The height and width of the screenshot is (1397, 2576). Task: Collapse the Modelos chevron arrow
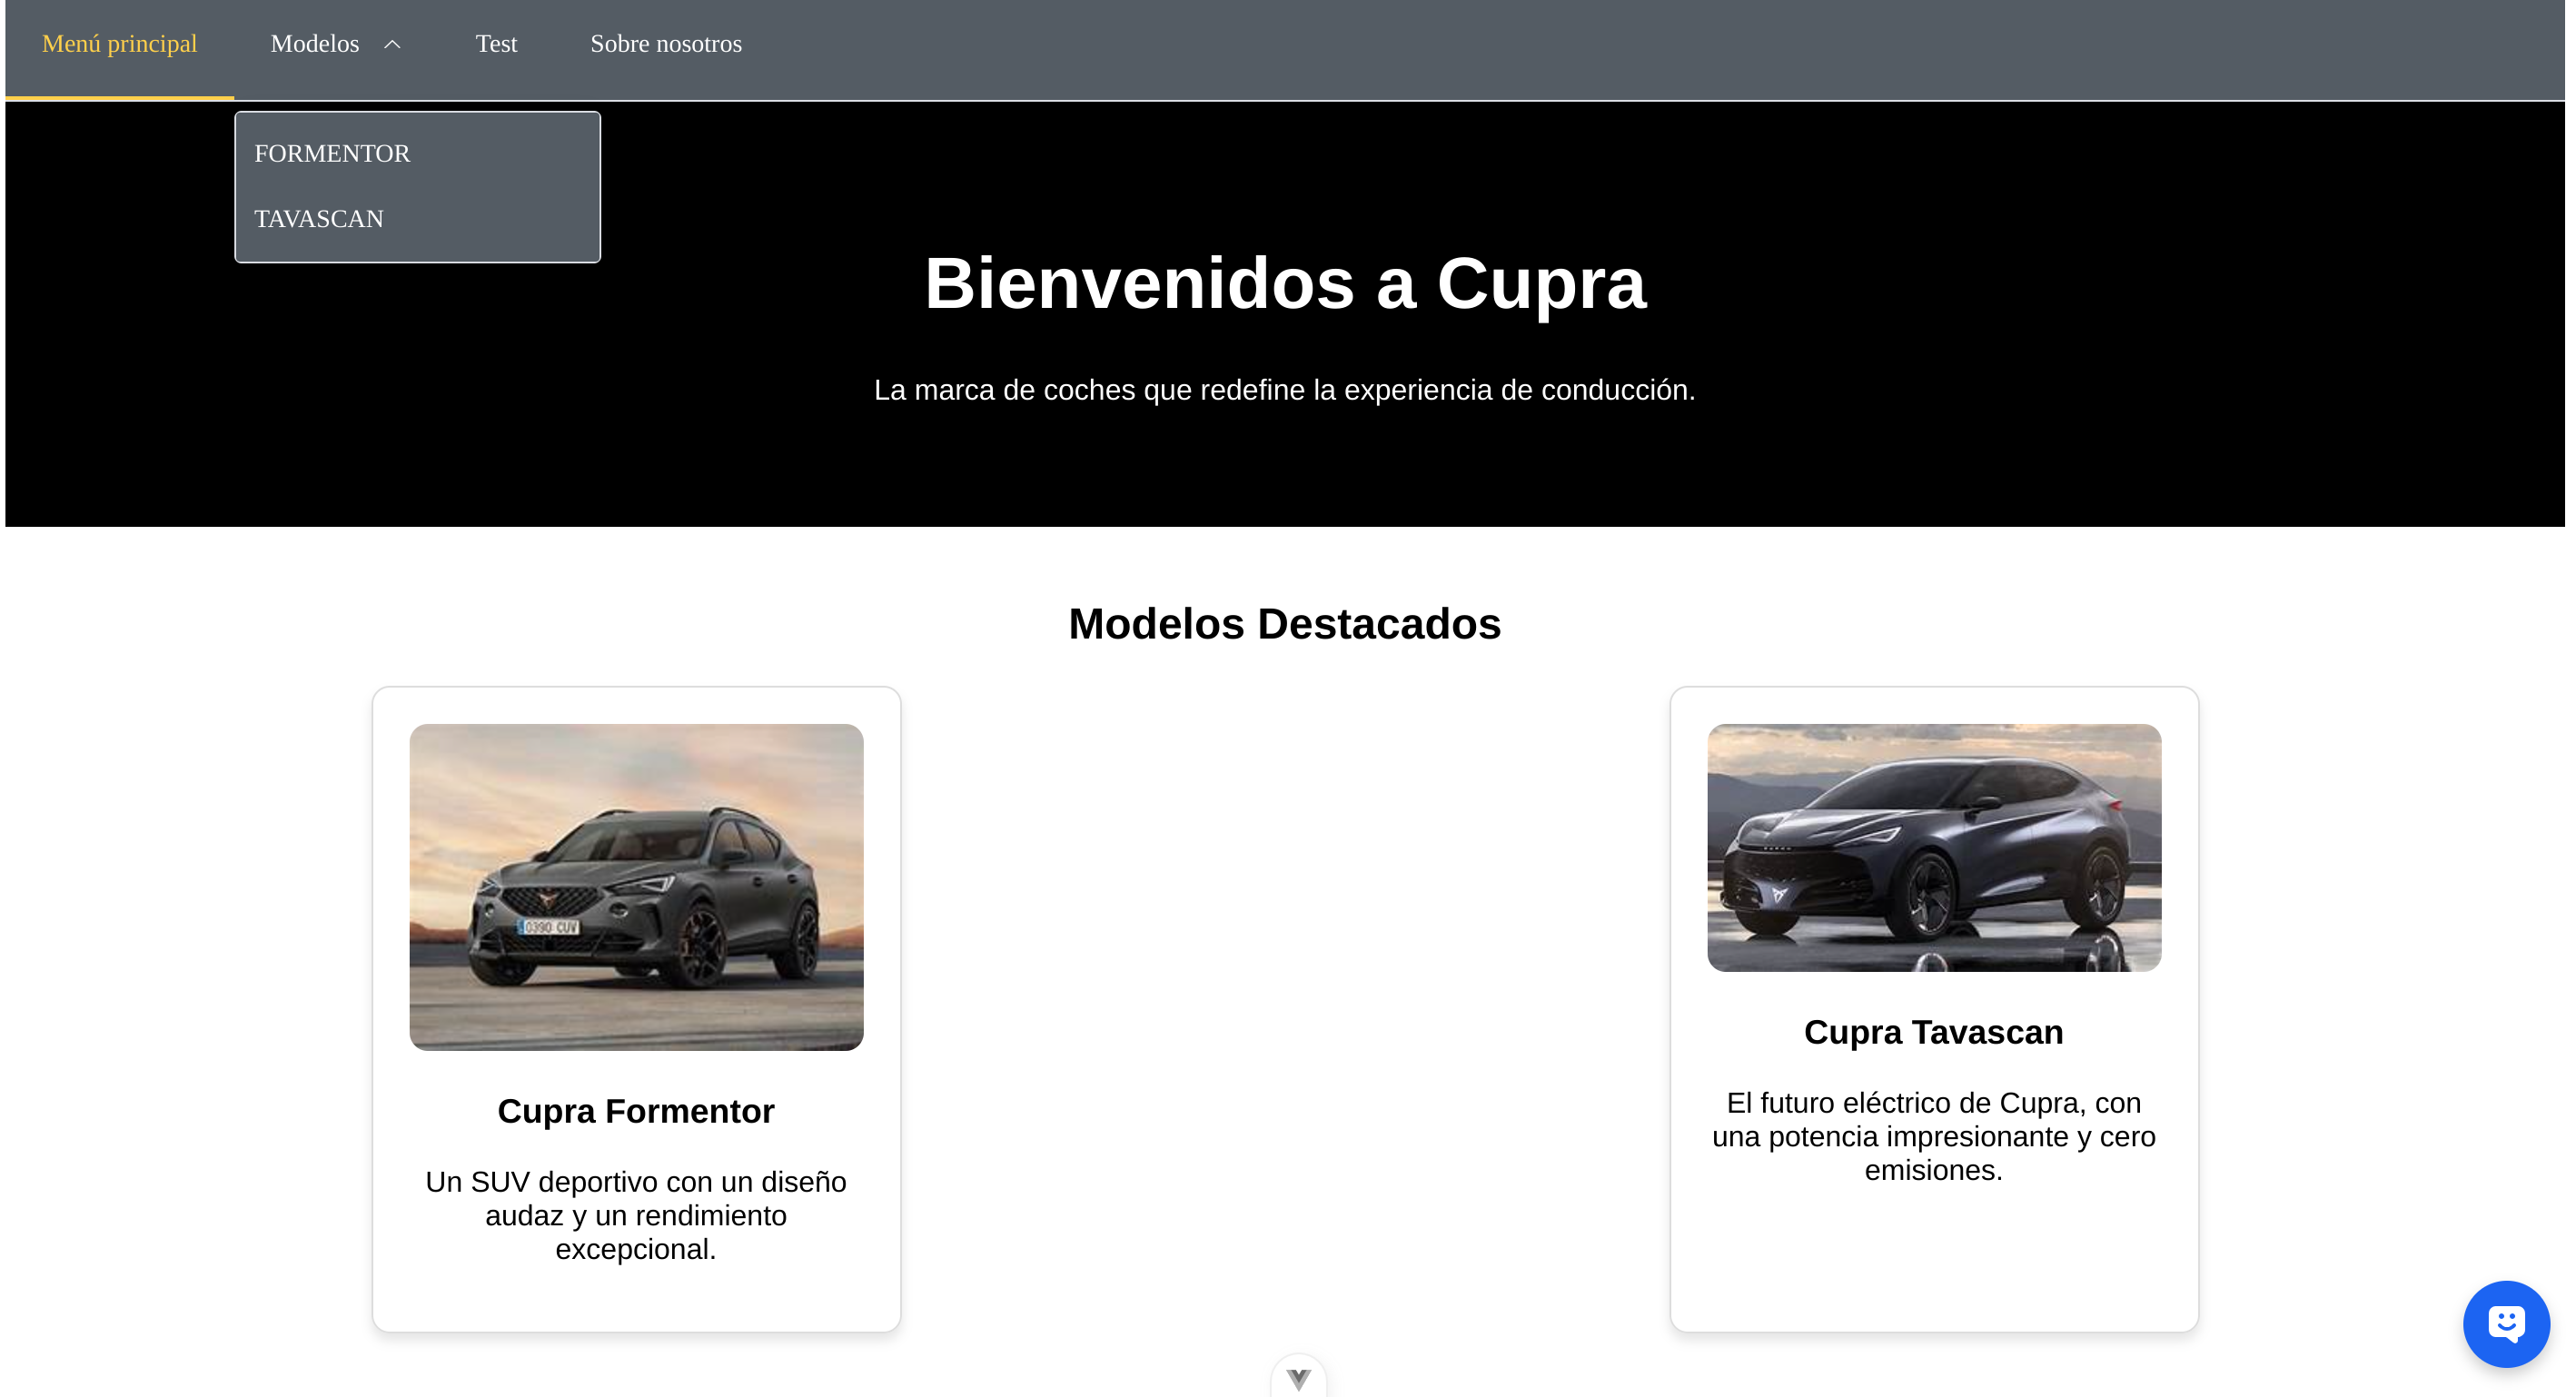coord(392,44)
